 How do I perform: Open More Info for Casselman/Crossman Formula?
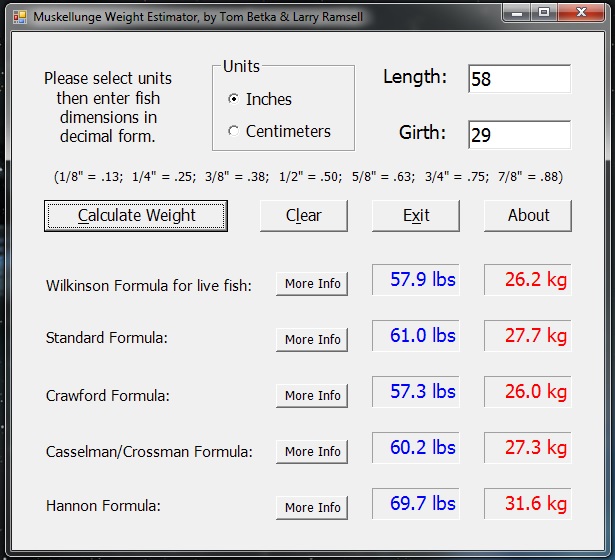tap(312, 452)
